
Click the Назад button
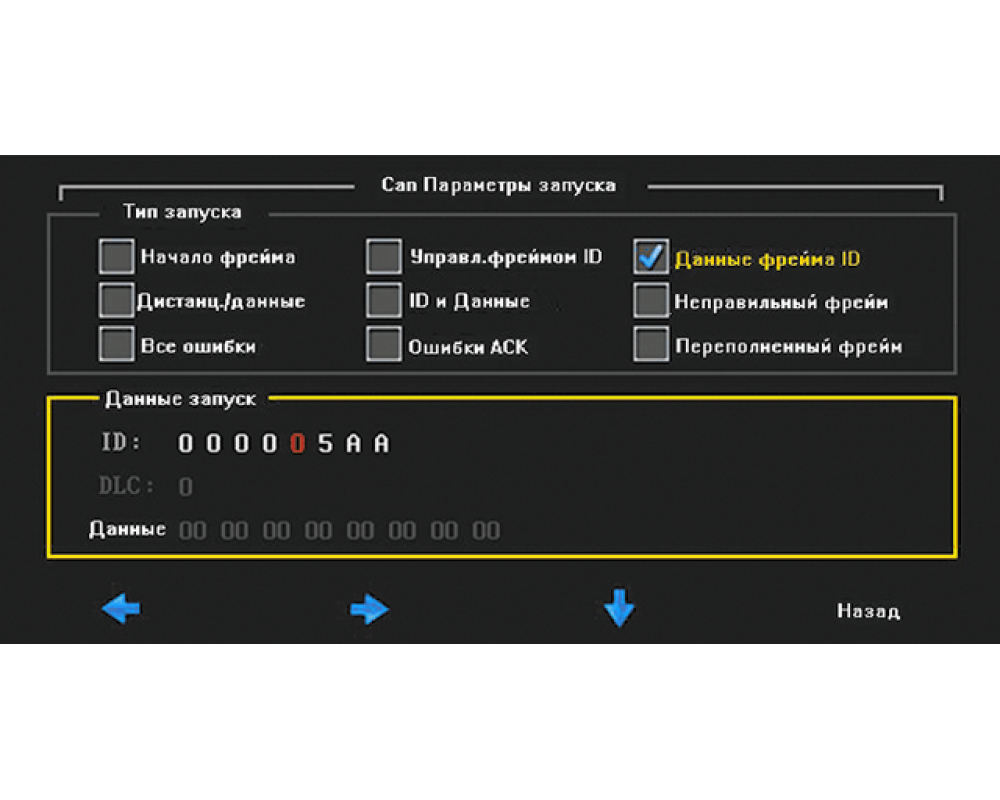(x=867, y=610)
